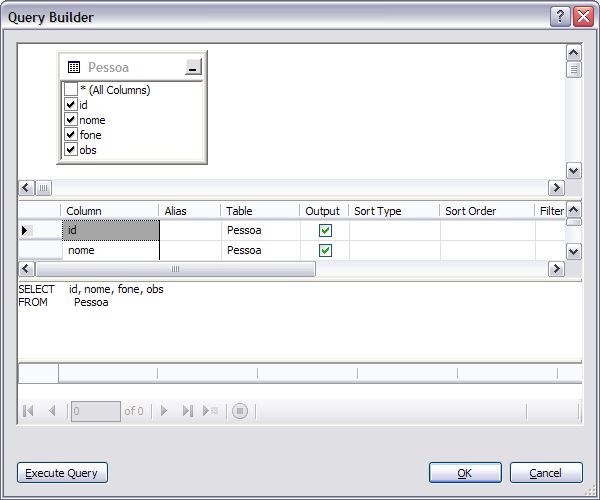Minimize the Pessoa table box
The width and height of the screenshot is (600, 500).
[x=193, y=67]
